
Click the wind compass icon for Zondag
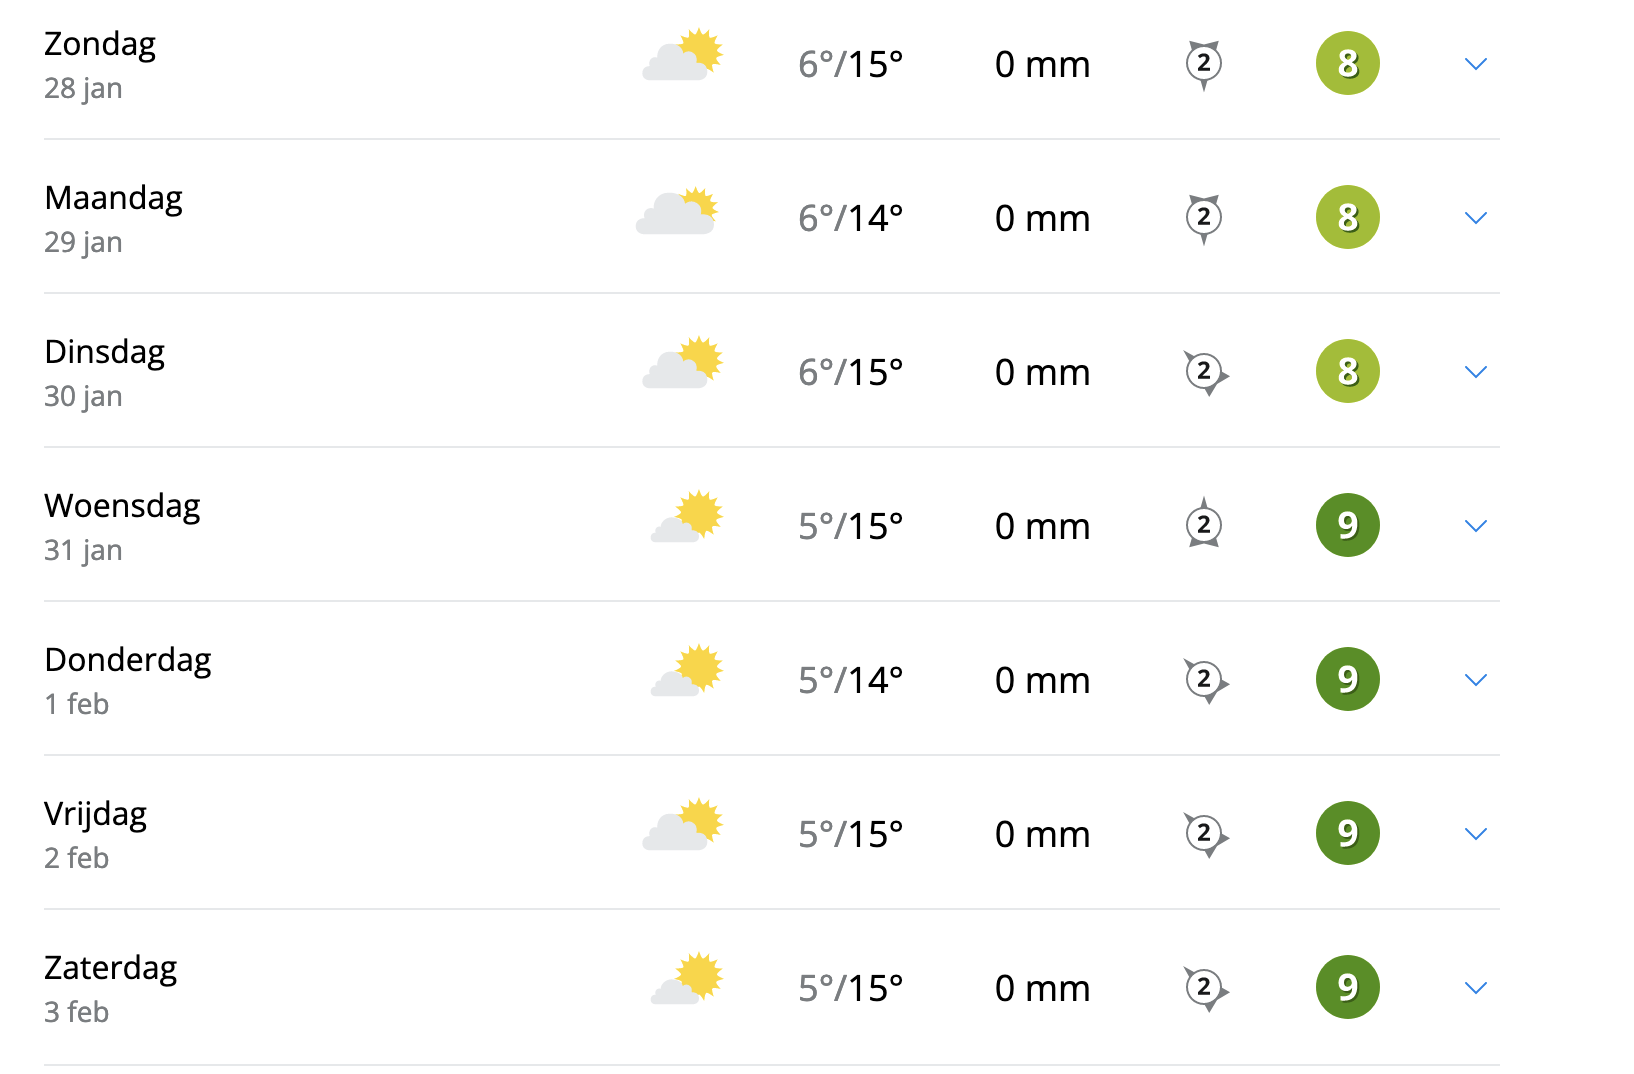click(x=1204, y=64)
